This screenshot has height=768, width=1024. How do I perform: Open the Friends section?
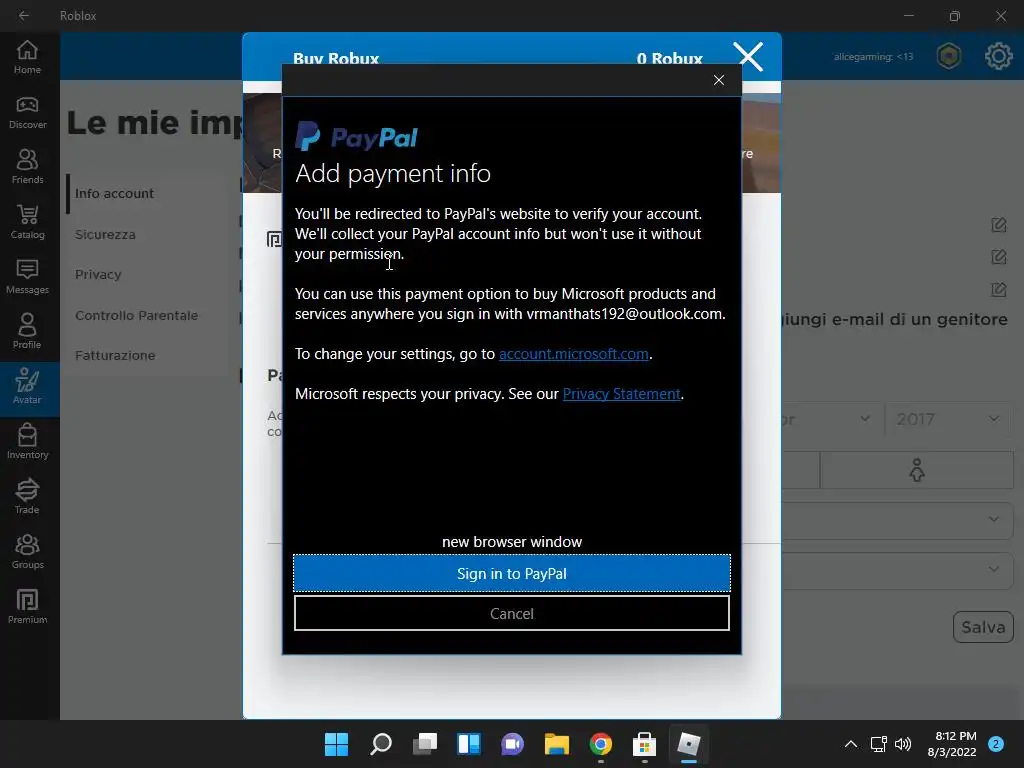[27, 167]
